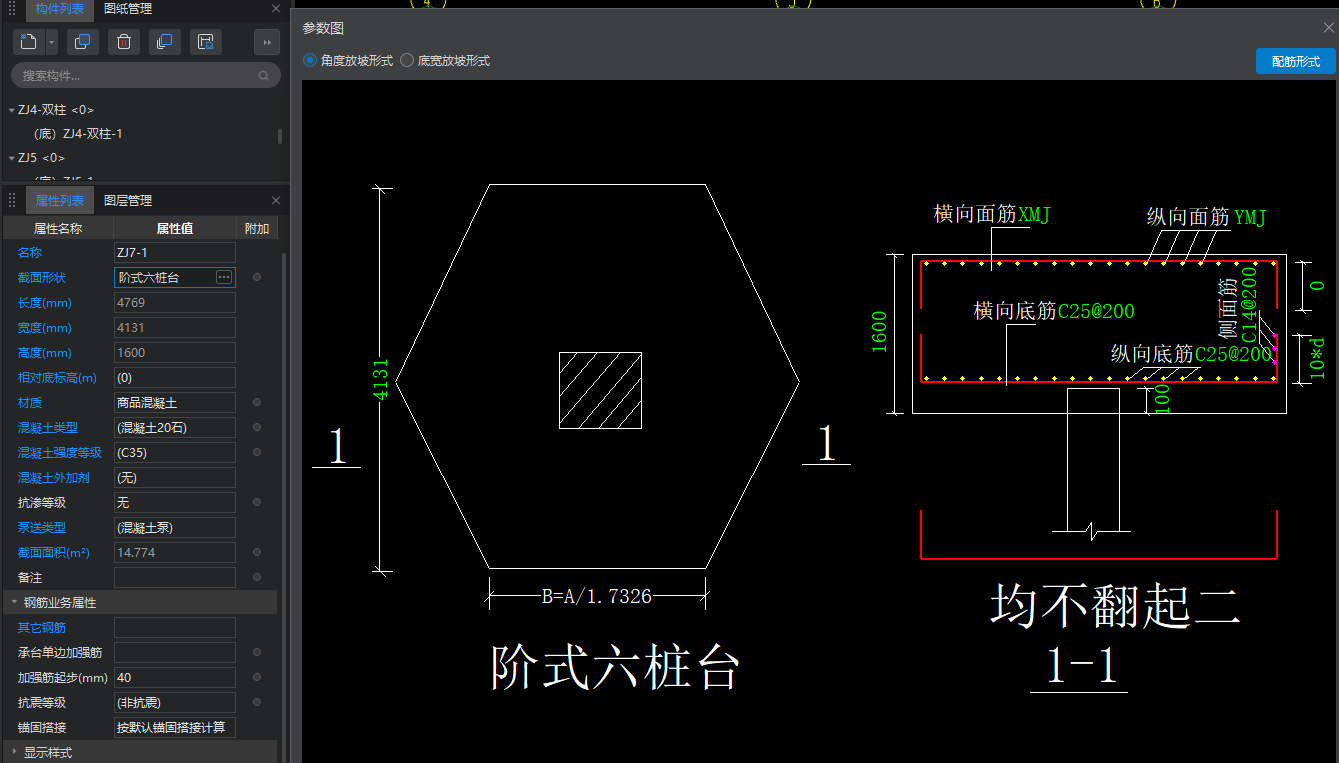Click the 属性名称 column header

point(58,228)
